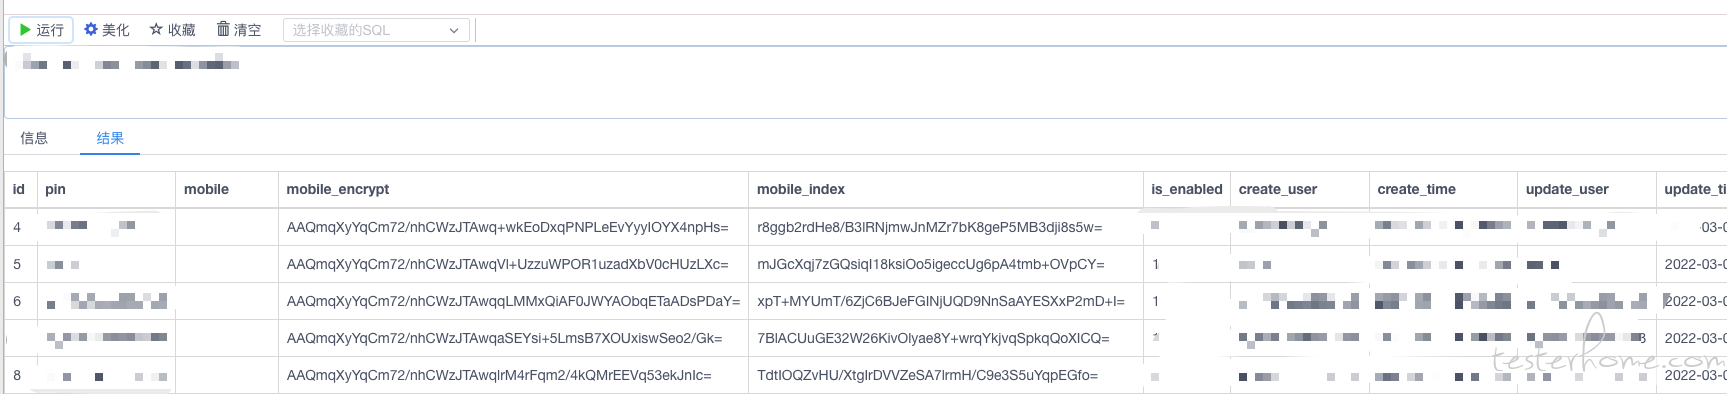1727x394 pixels.
Task: Select the row with id 5
Action: coord(865,264)
